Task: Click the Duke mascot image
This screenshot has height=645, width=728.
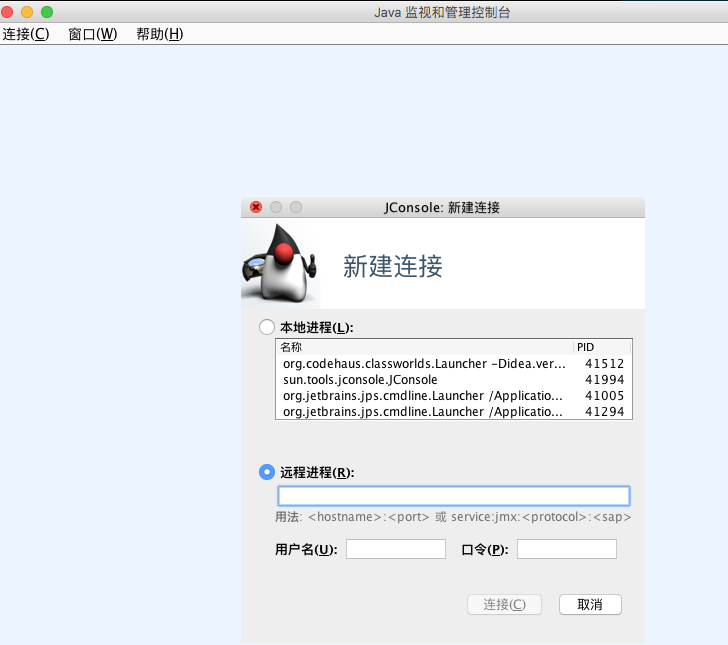Action: [x=280, y=263]
